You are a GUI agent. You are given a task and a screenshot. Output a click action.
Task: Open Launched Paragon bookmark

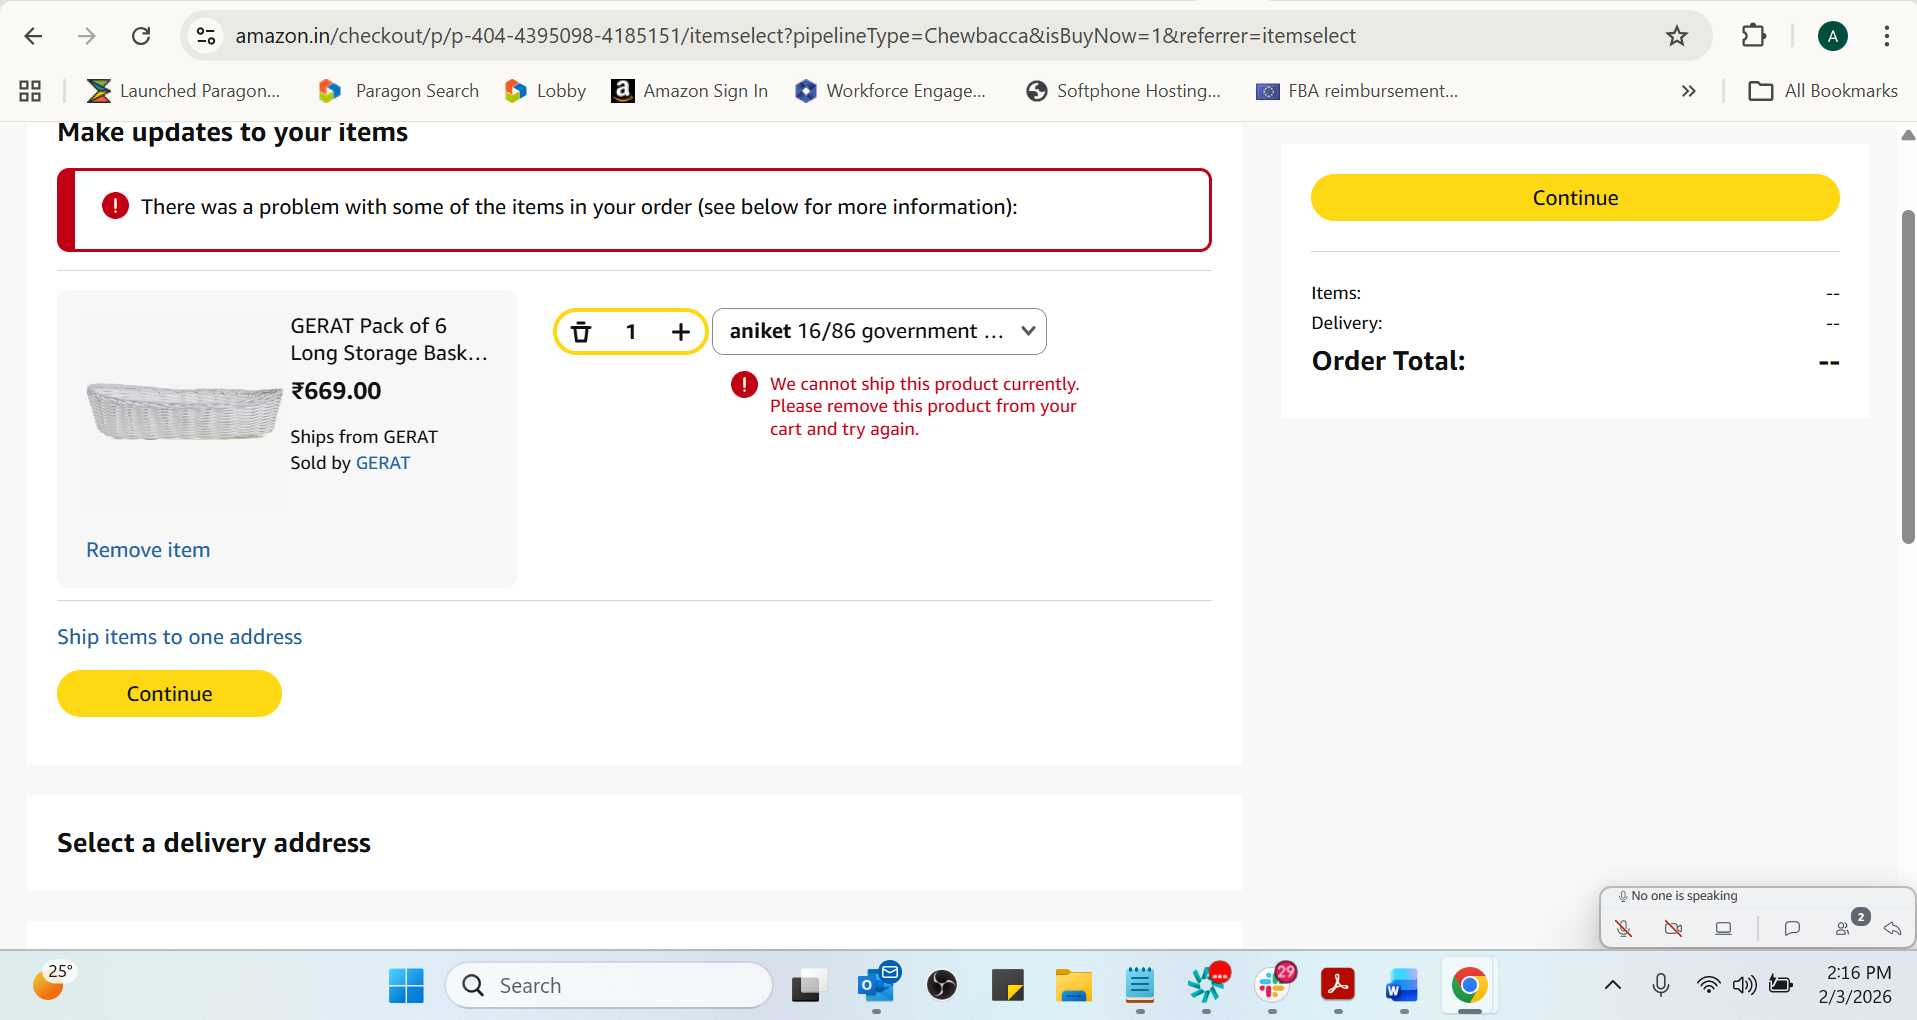click(x=183, y=91)
